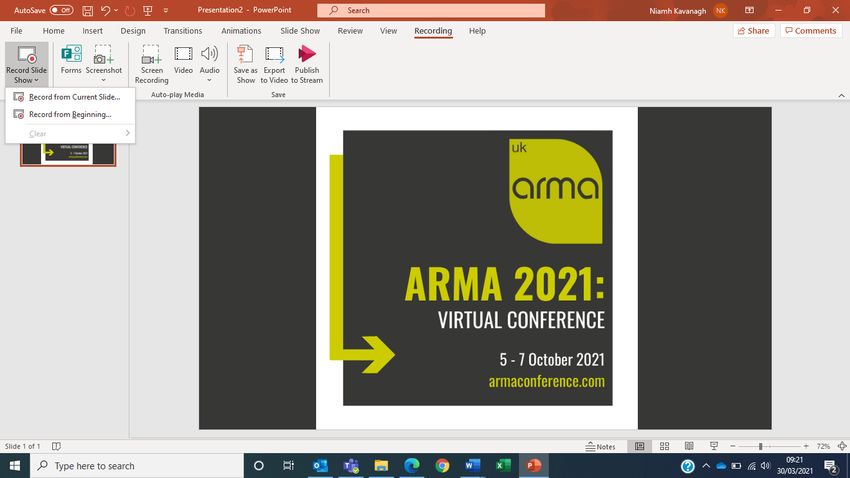Expand the Audio dropdown arrow

click(209, 80)
